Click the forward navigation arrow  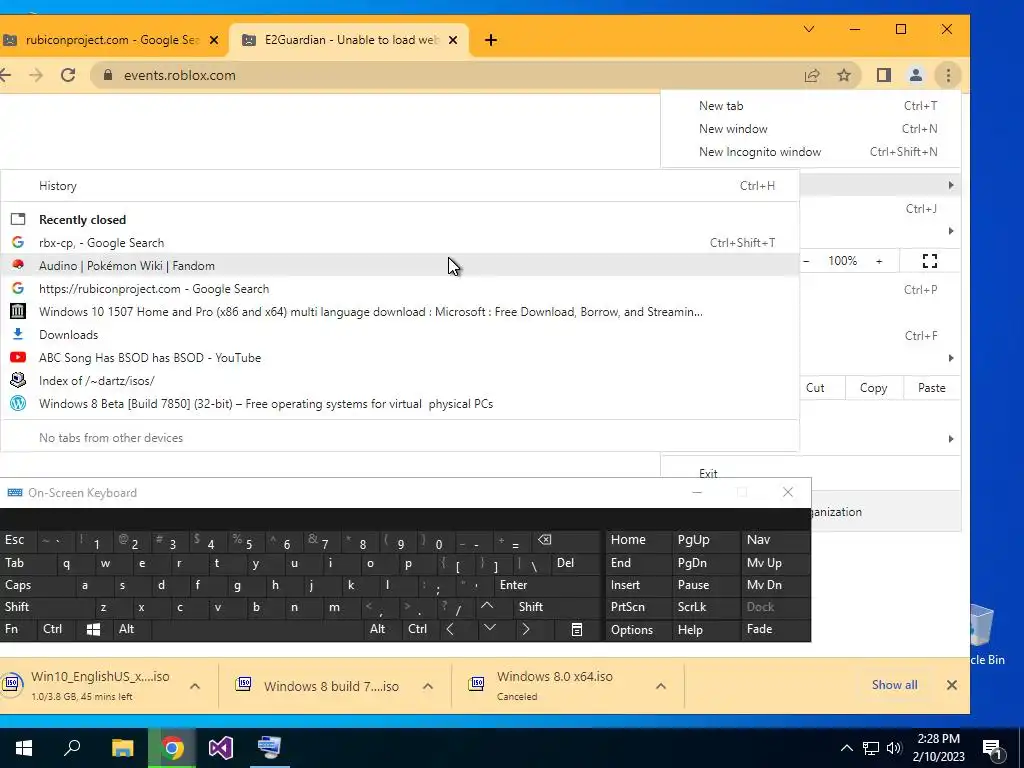[36, 75]
